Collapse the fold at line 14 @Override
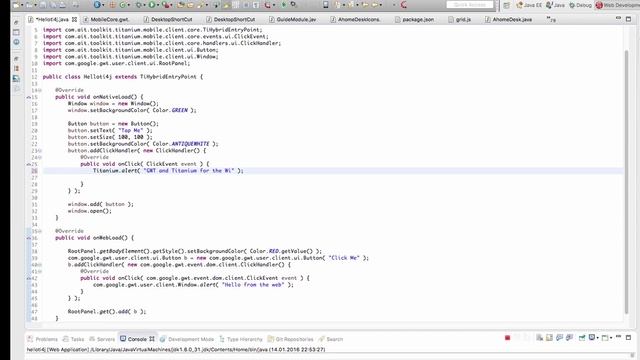This screenshot has width=640, height=360. [40, 90]
